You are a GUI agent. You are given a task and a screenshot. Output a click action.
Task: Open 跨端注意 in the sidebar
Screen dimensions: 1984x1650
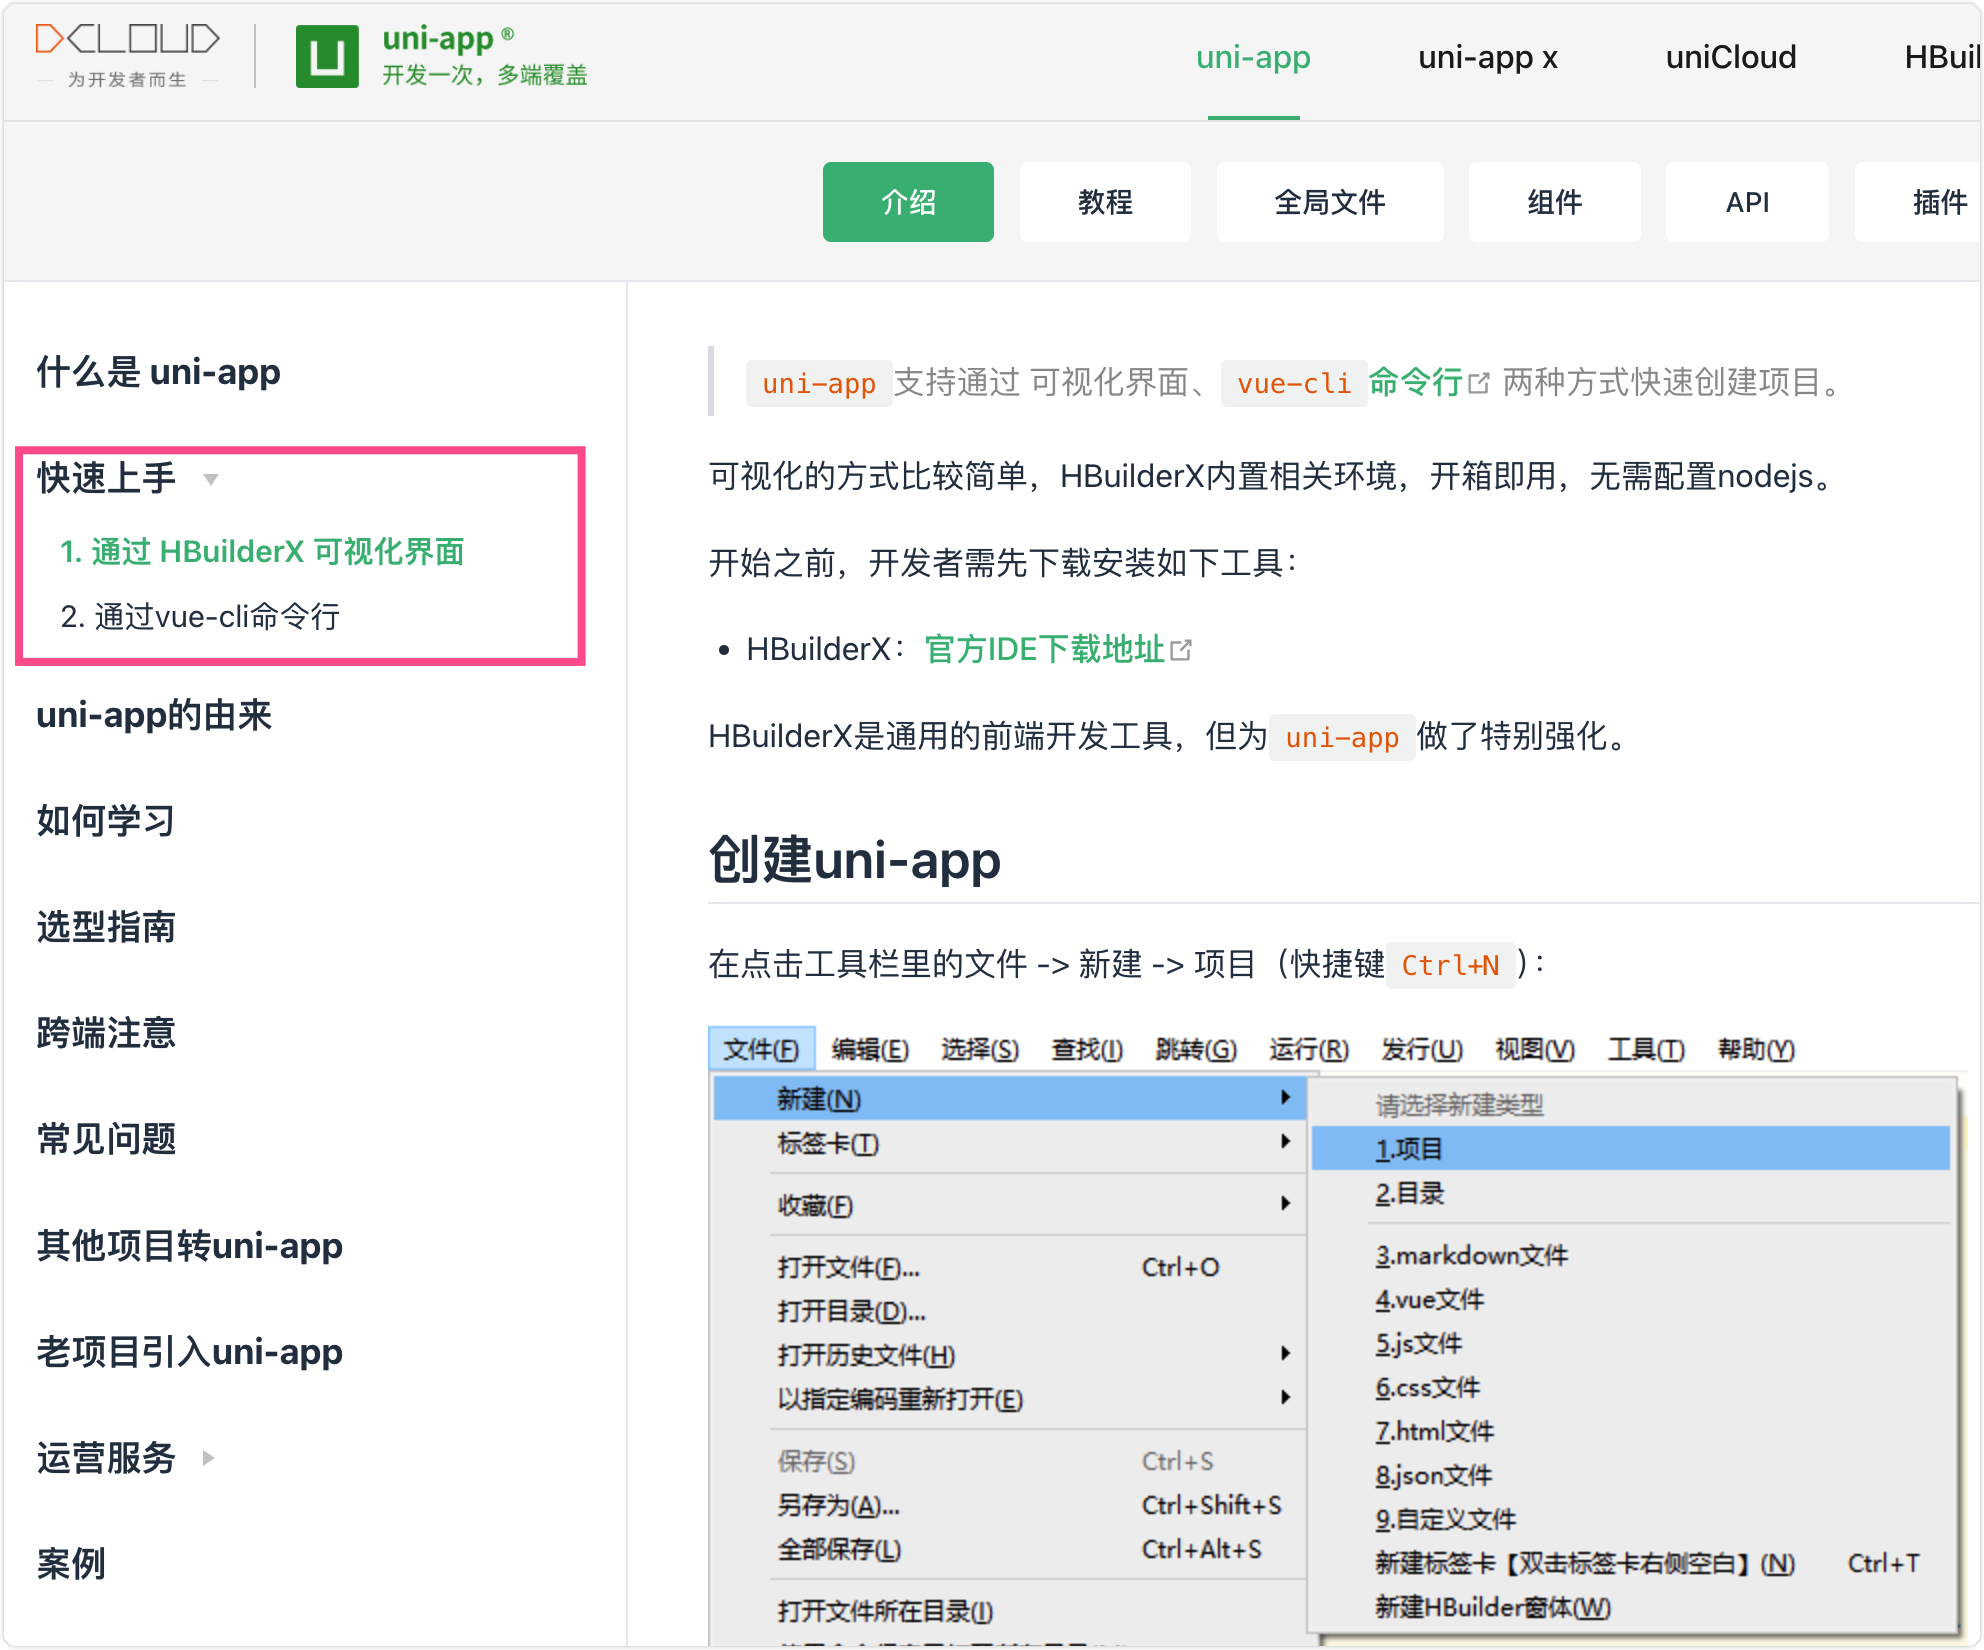[x=106, y=1033]
